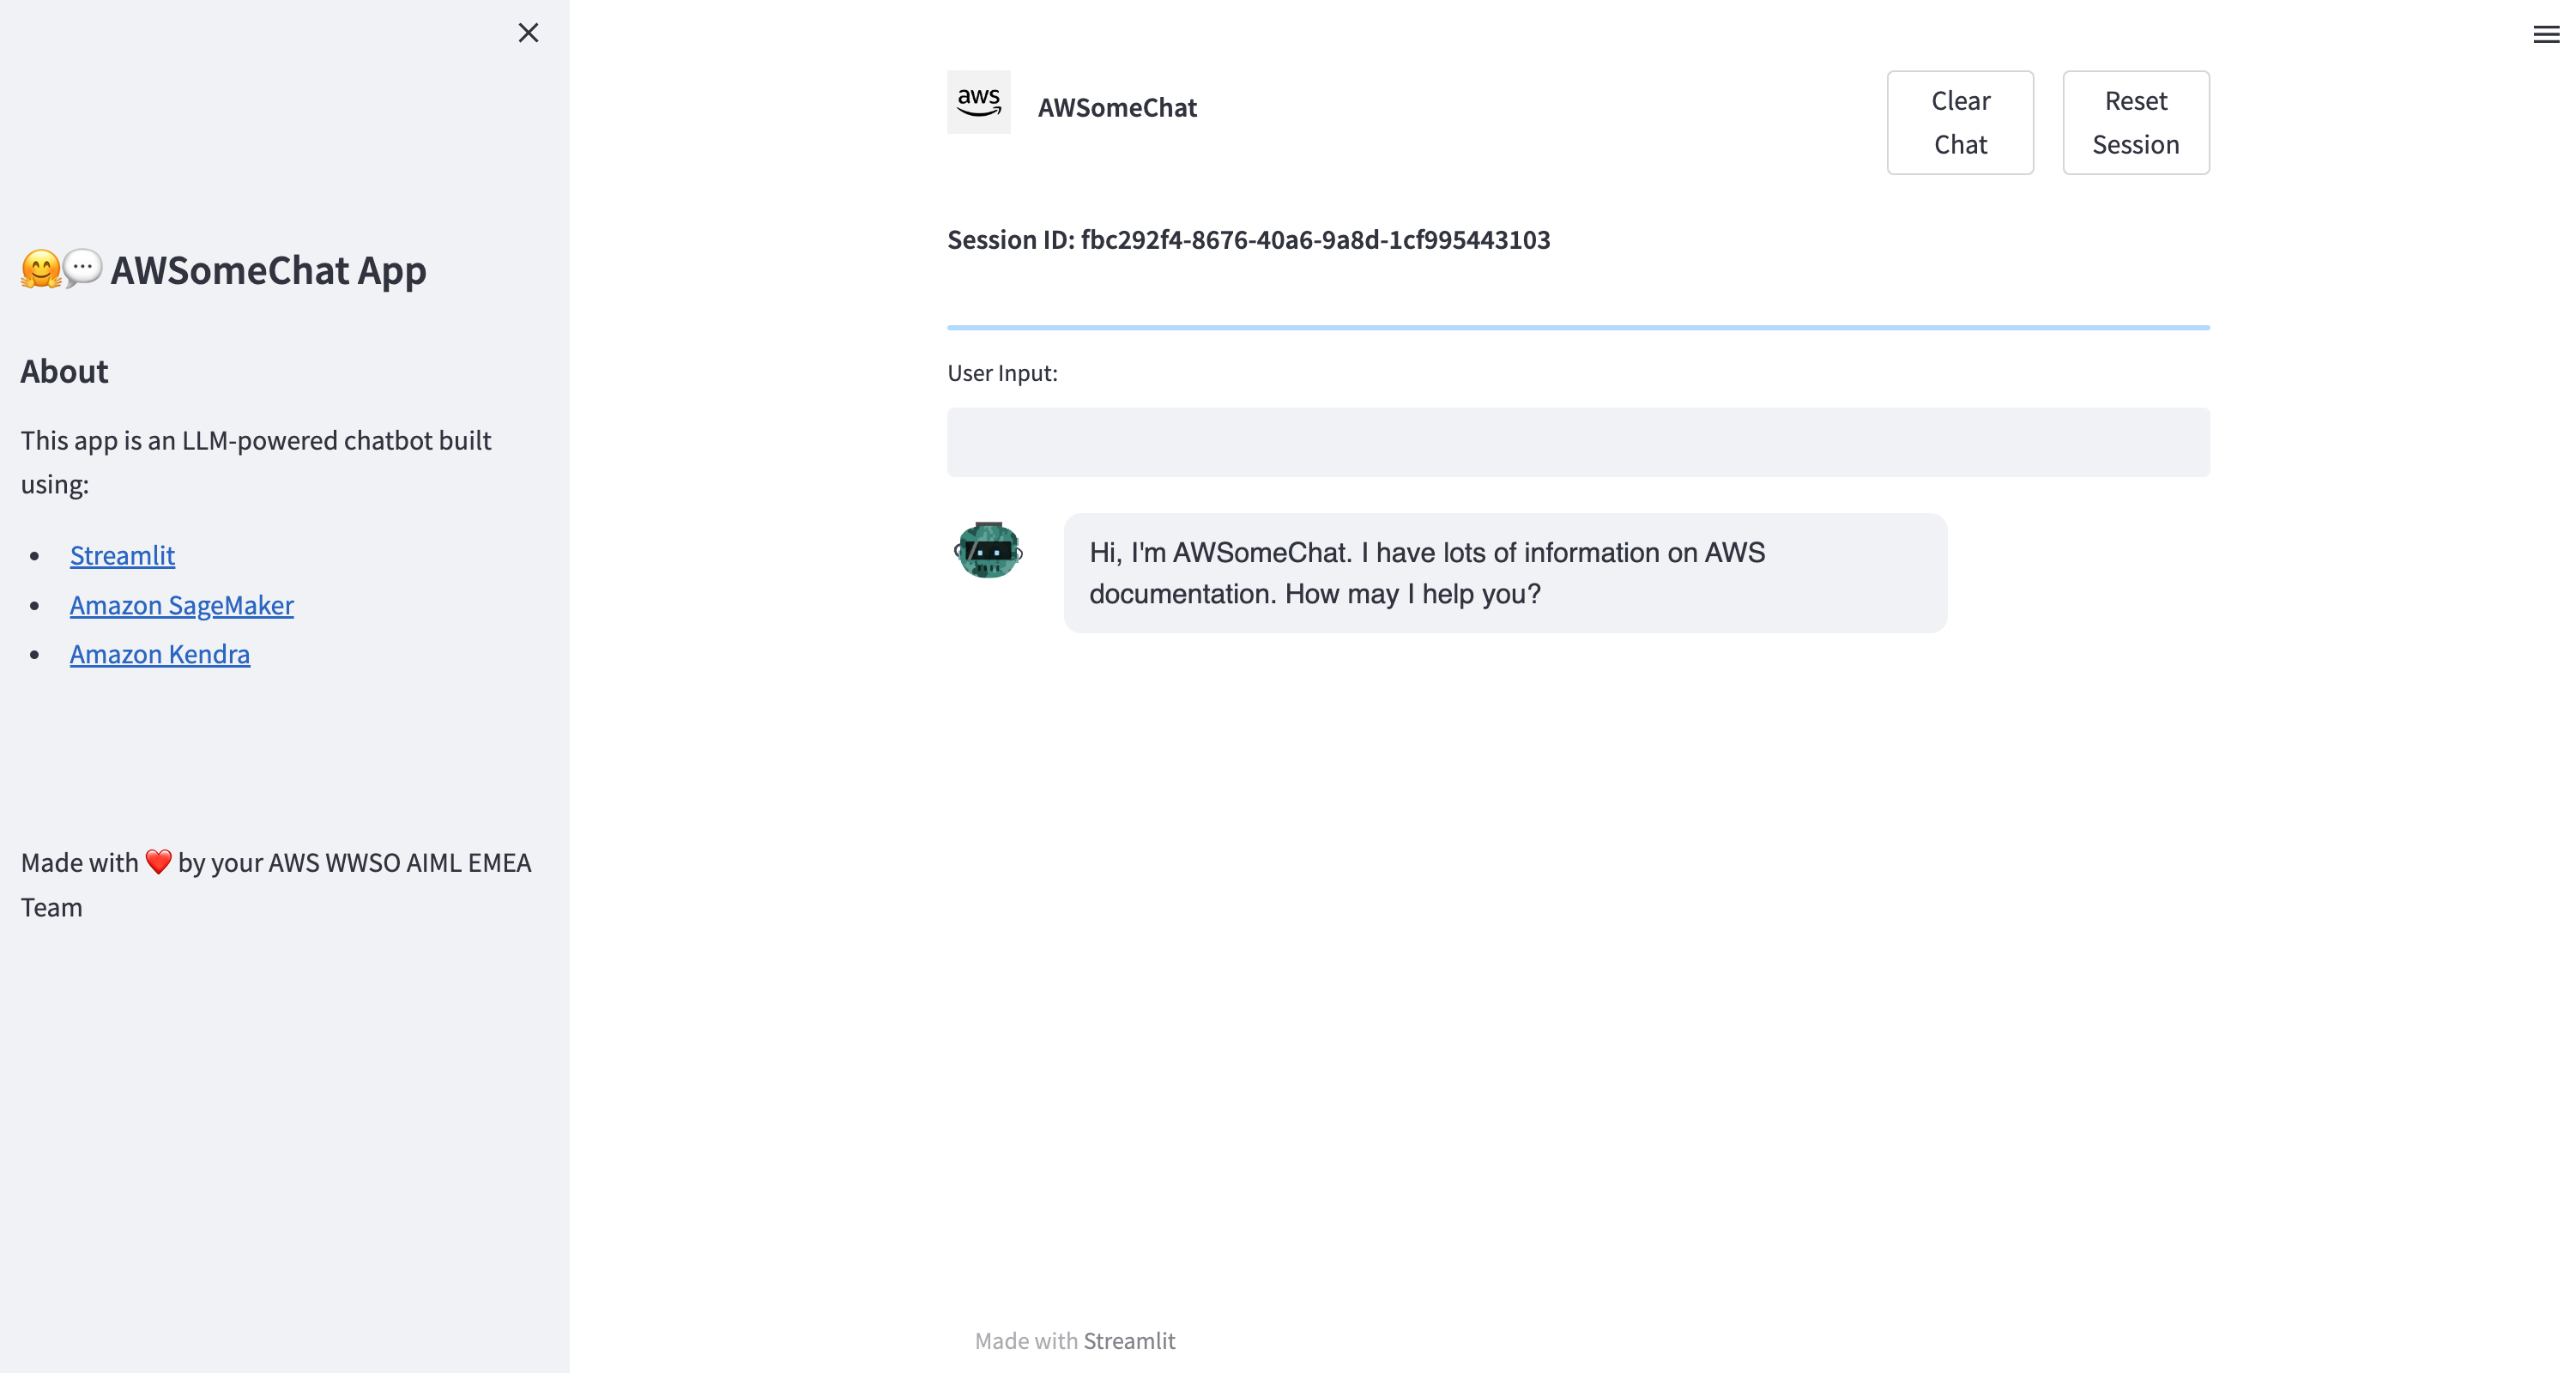Click the AWSomeChat App sidebar title
The image size is (2576, 1373).
[x=268, y=270]
